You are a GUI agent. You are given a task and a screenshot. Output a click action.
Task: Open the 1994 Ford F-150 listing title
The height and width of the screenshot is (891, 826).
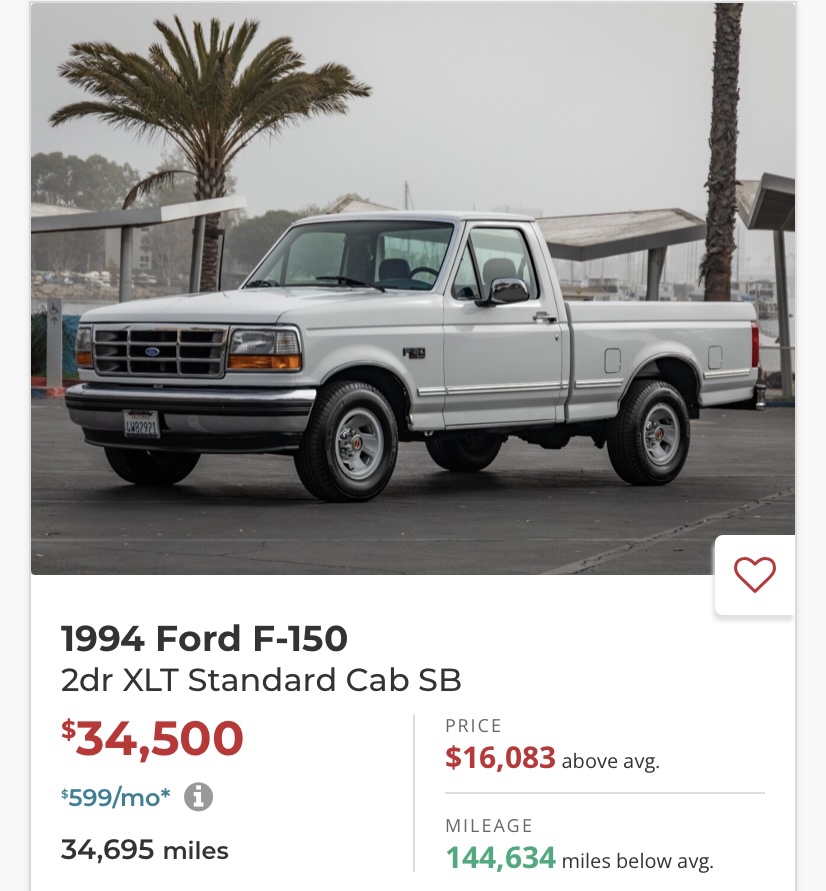point(204,638)
